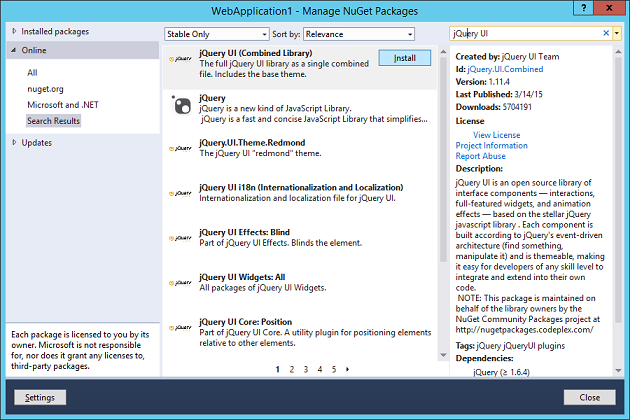Image resolution: width=630 pixels, height=420 pixels.
Task: Select jQuery UI Effects: Blind title
Action: coord(244,232)
